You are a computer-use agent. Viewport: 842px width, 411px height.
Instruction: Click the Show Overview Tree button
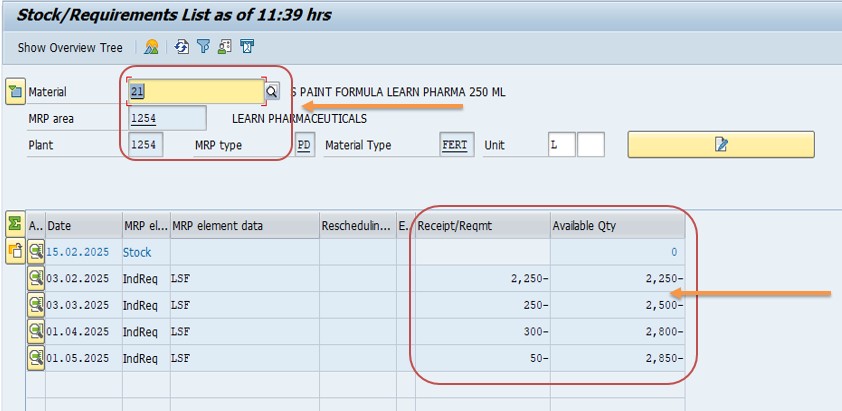70,47
